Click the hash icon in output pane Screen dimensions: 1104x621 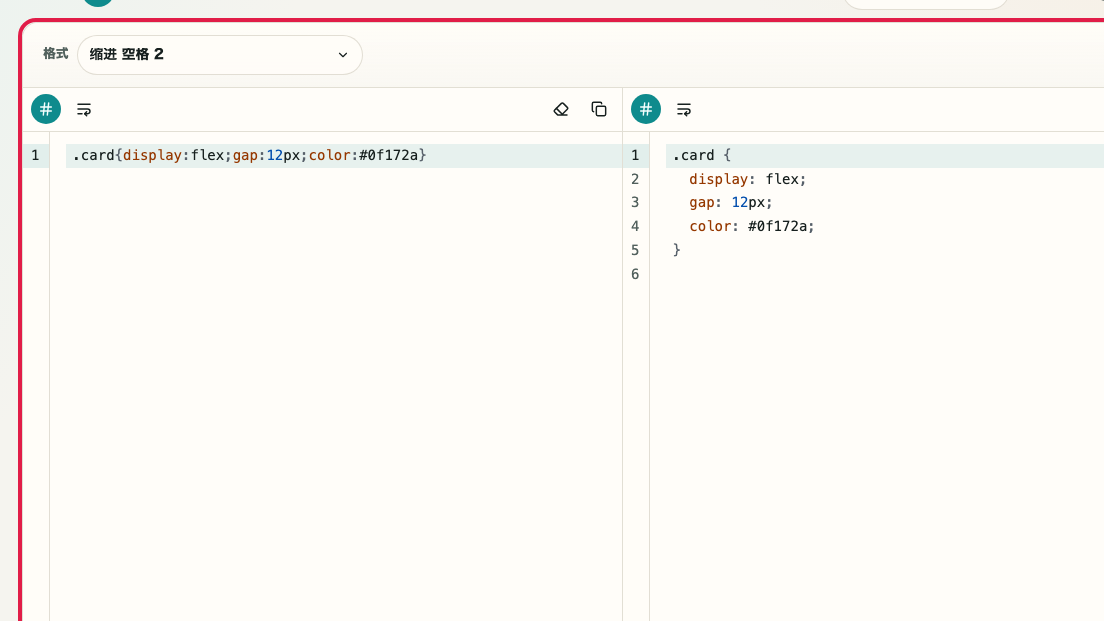point(646,109)
